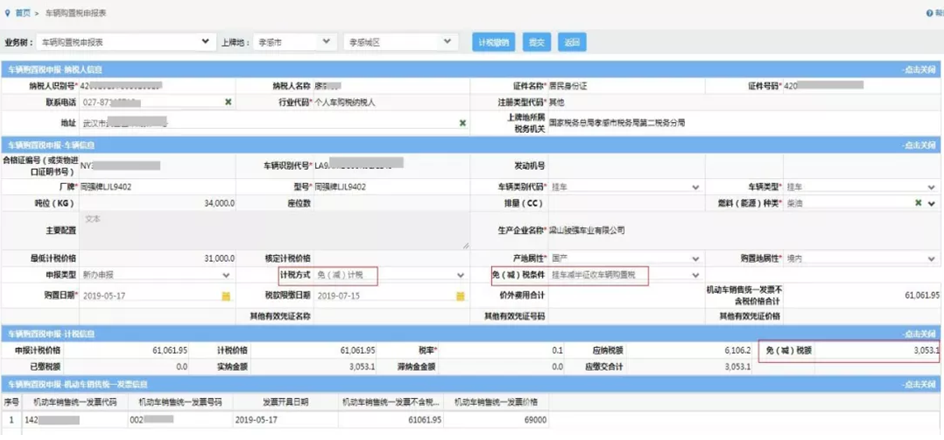Screen dimensions: 944x440
Task: Click 点击关闭 on the 发票信息 section
Action: click(x=919, y=384)
